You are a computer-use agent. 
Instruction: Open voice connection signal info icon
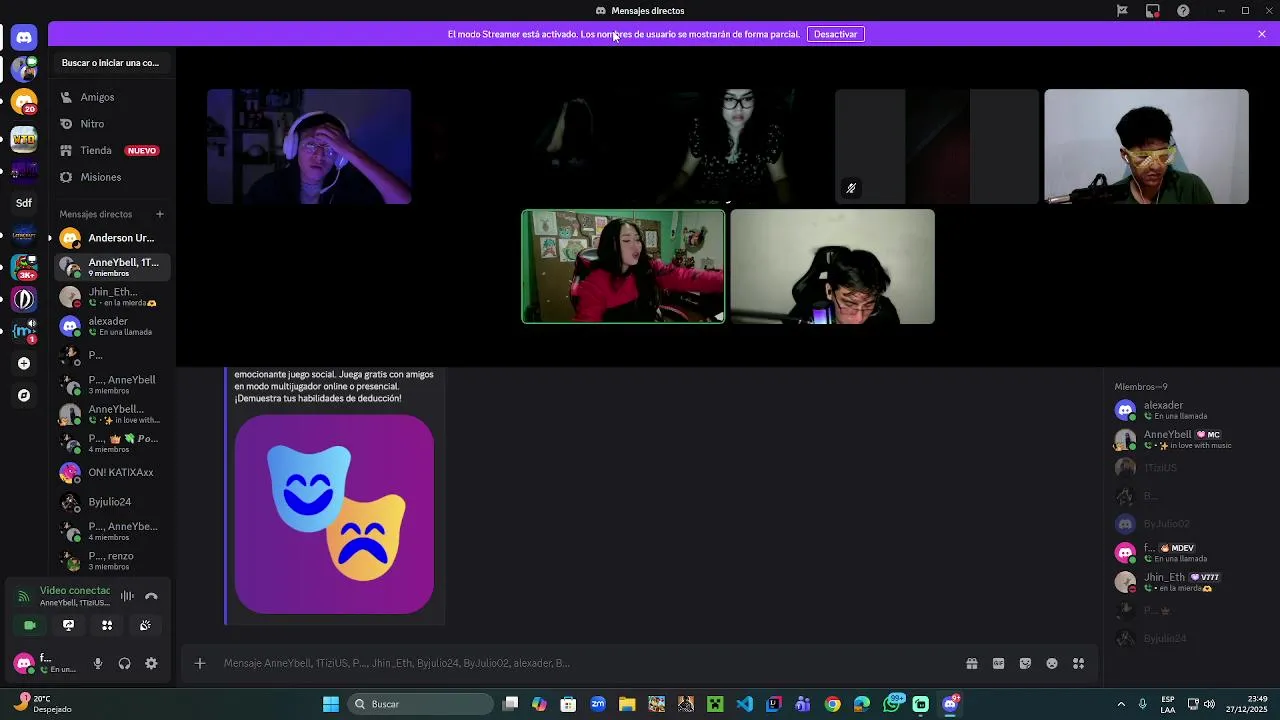(x=23, y=597)
